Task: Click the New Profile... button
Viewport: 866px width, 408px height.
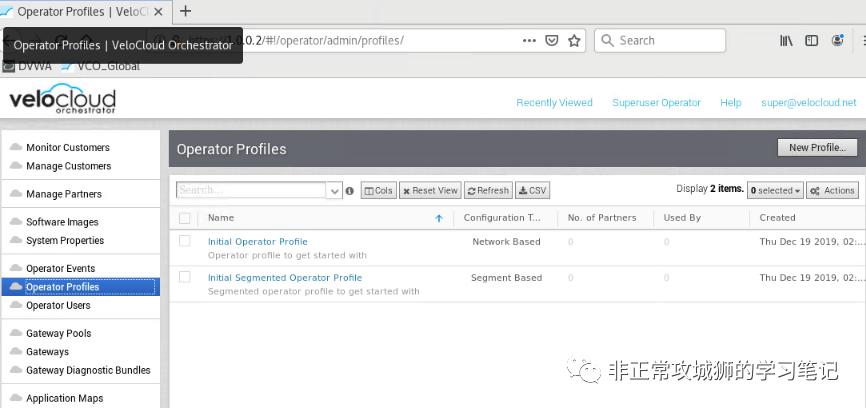Action: pos(817,147)
